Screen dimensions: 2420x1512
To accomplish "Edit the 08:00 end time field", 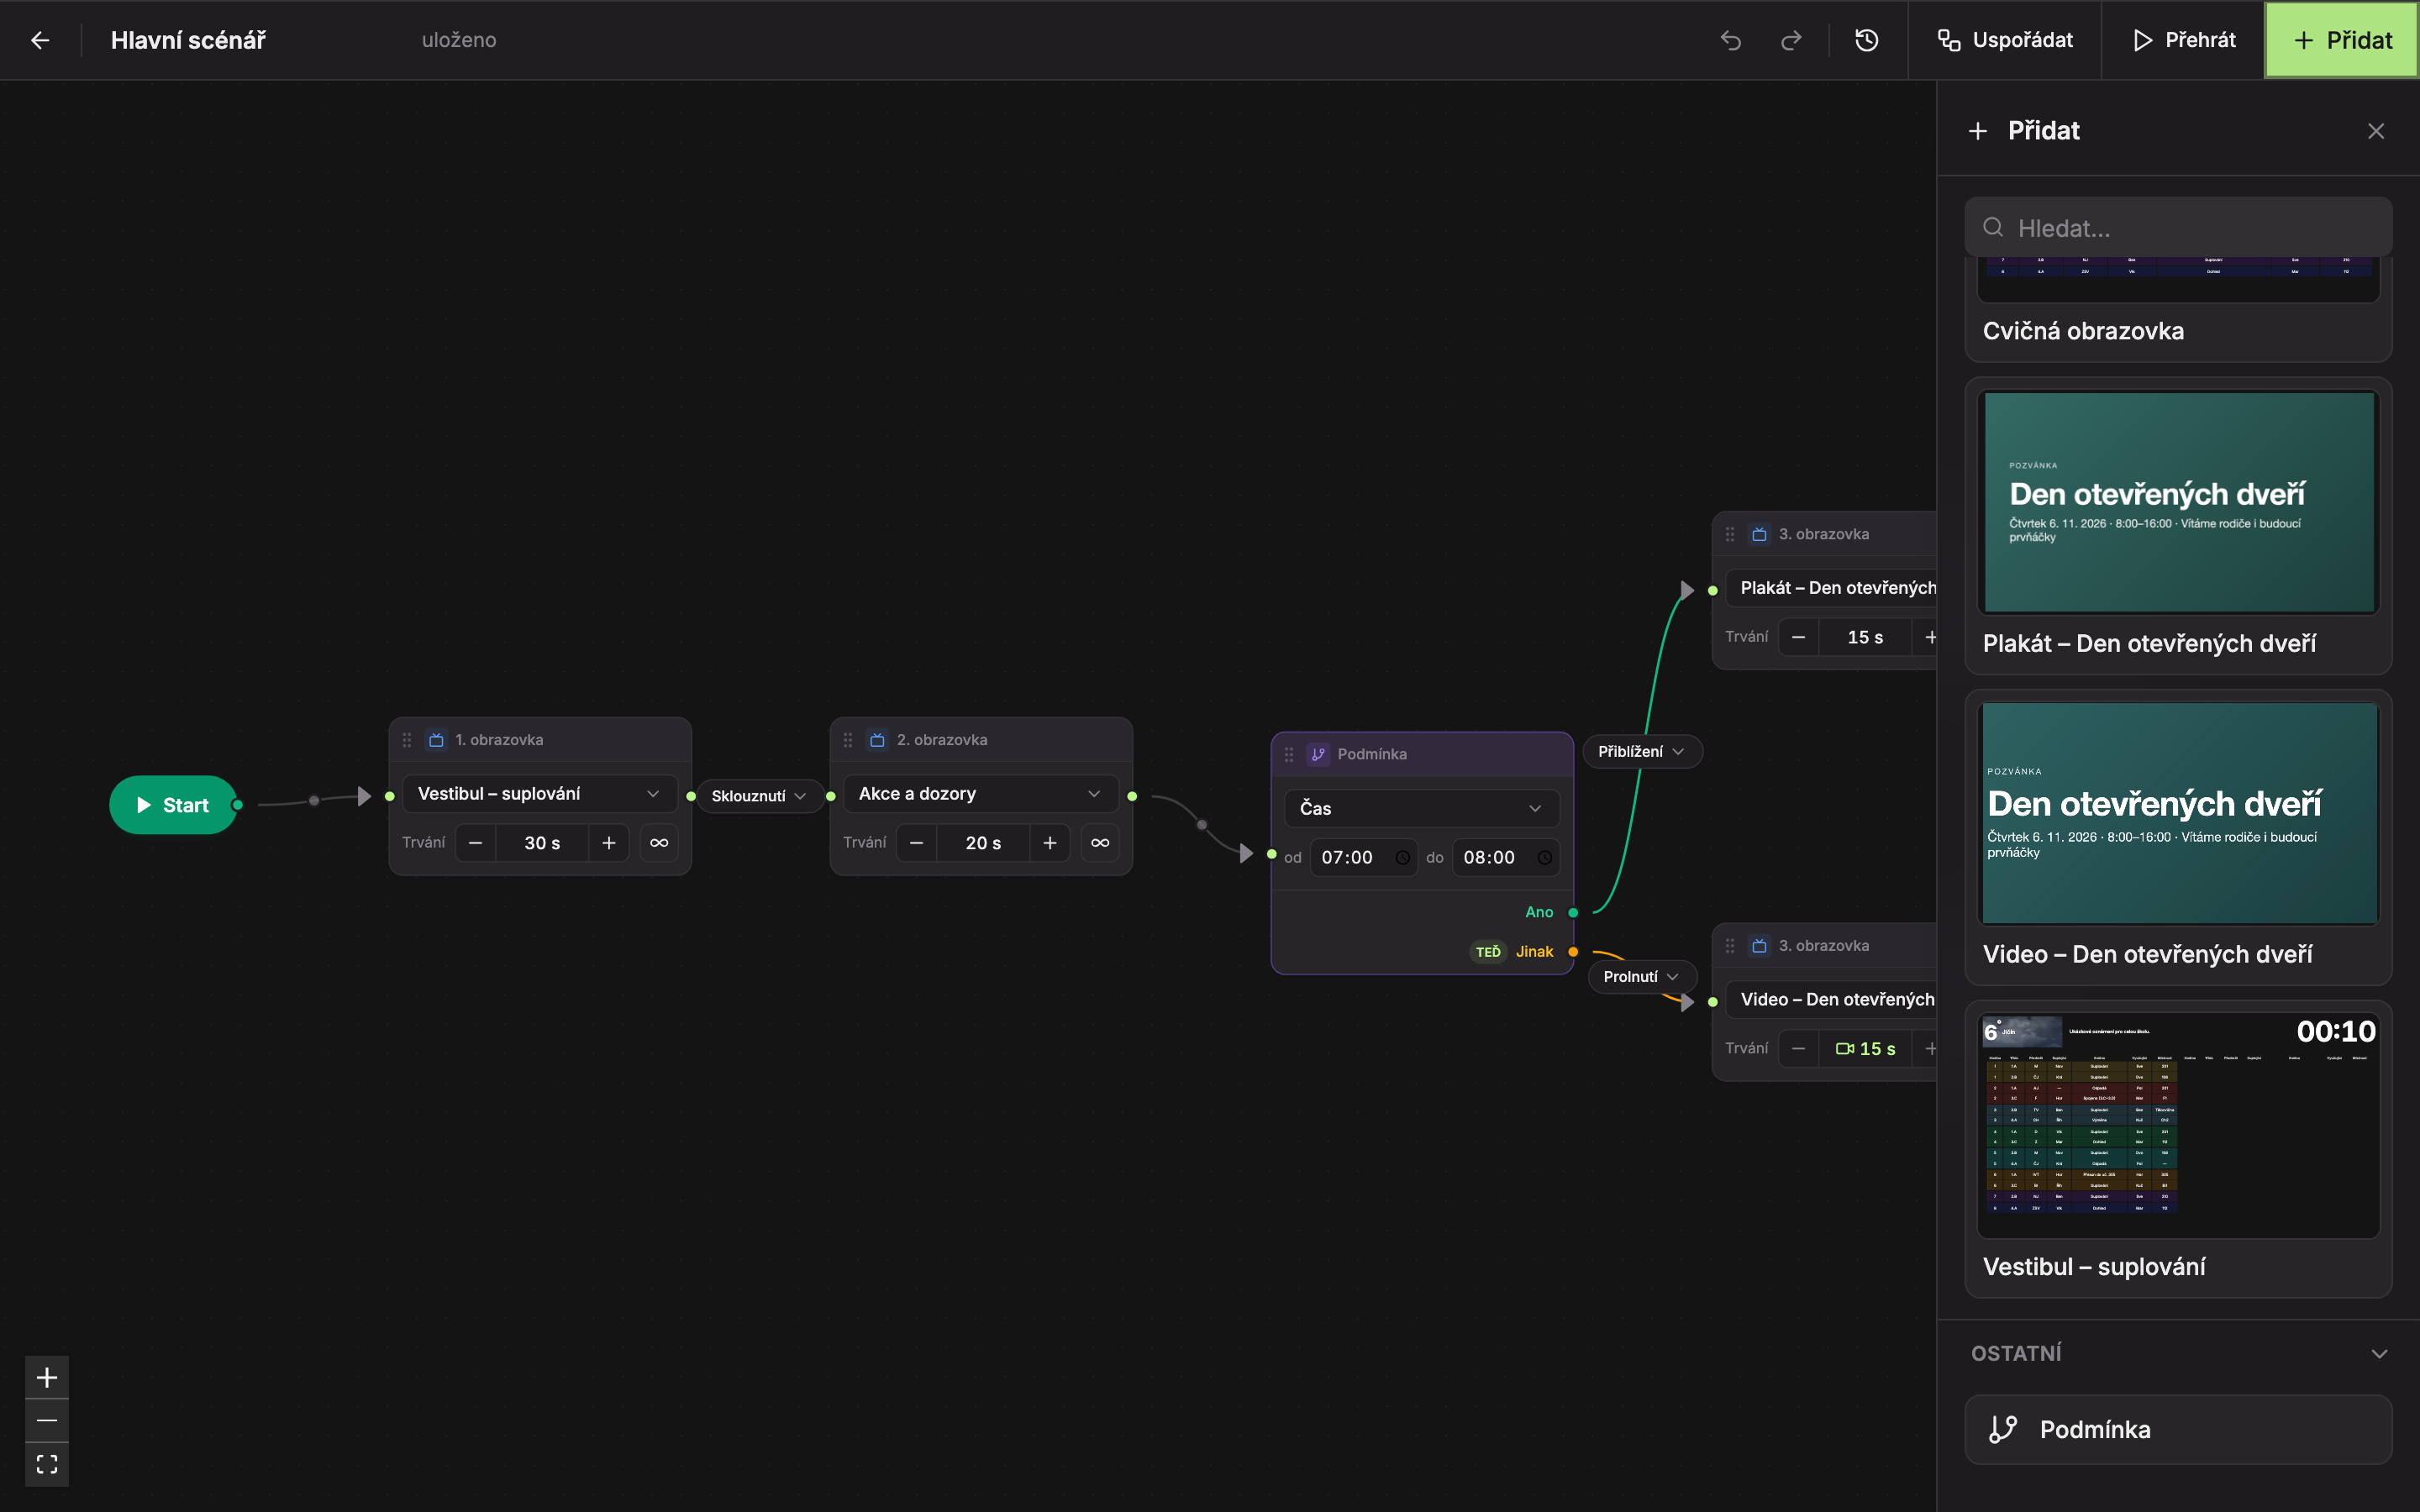I will [x=1506, y=857].
